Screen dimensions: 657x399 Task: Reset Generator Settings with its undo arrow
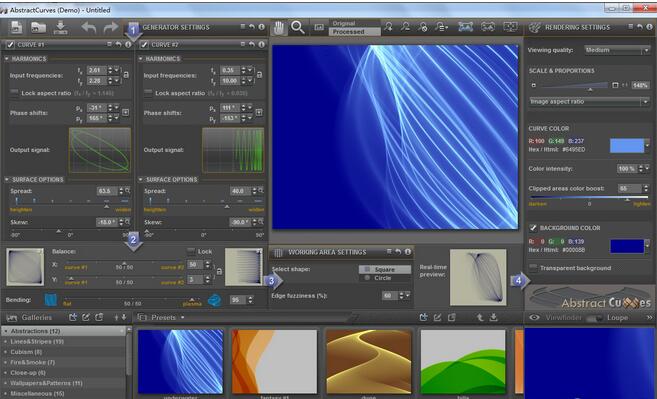pyautogui.click(x=252, y=27)
